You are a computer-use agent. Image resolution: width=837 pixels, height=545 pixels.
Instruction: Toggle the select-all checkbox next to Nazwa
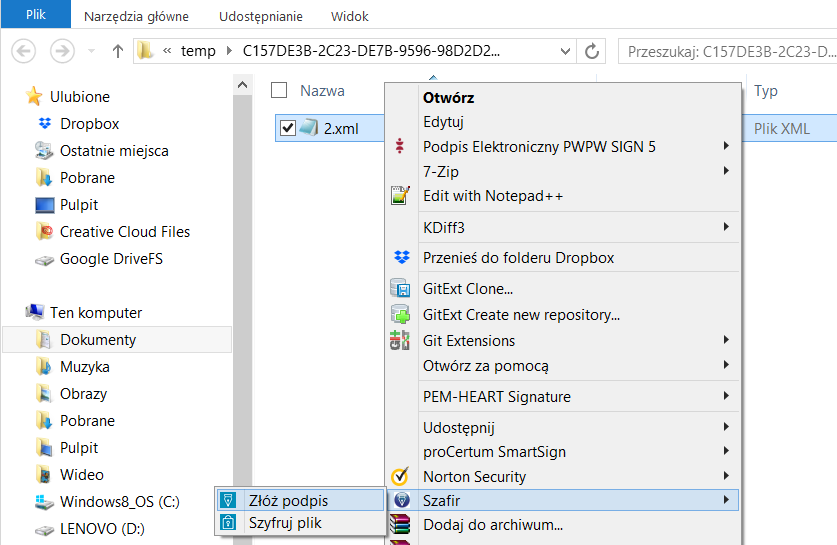(279, 90)
